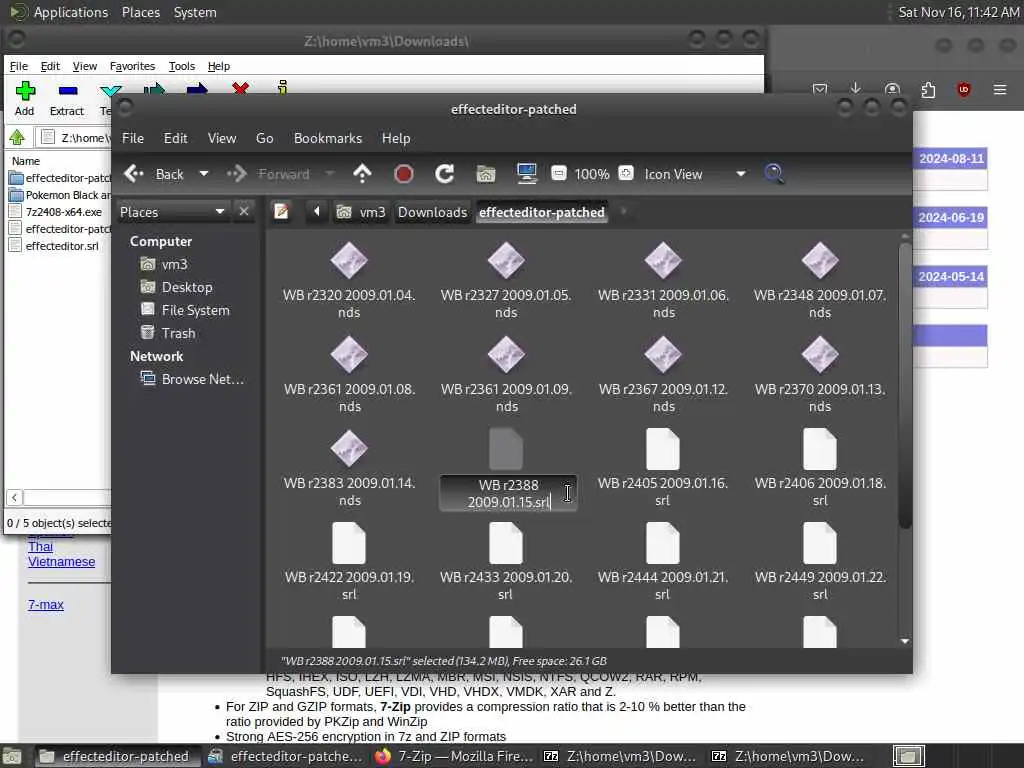
Task: Zoom in with plus icon
Action: (x=626, y=173)
